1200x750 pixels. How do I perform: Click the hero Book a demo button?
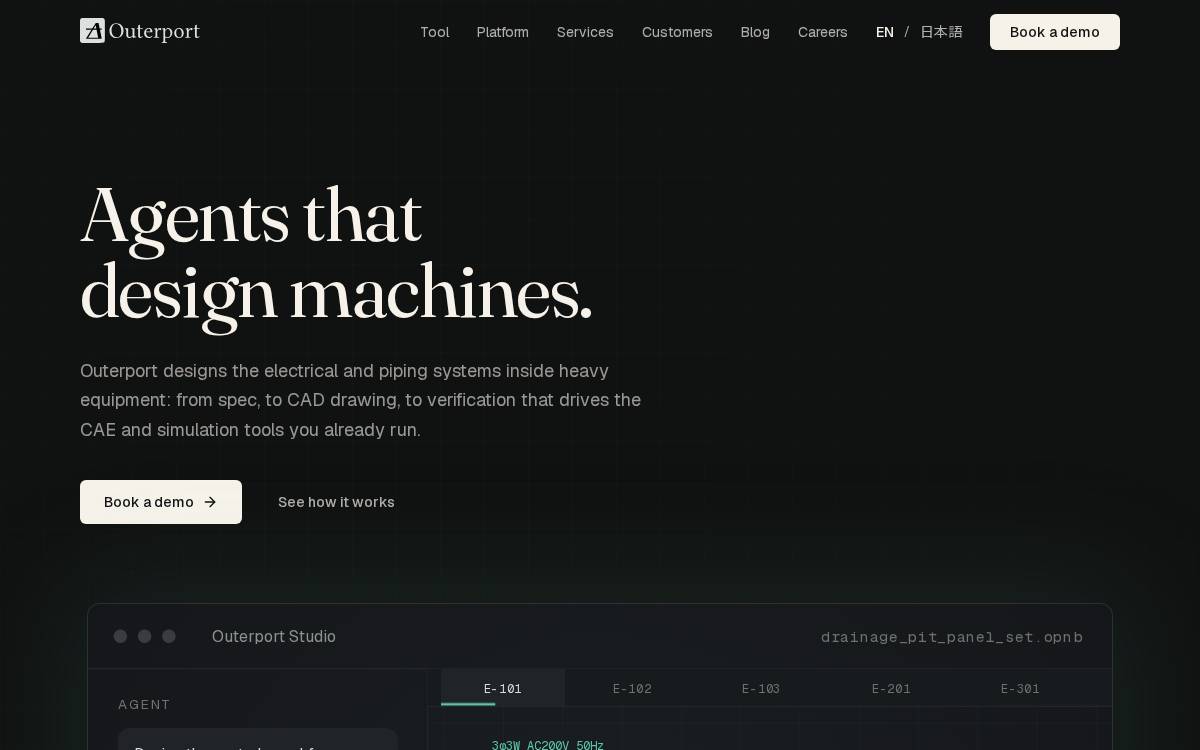point(161,502)
